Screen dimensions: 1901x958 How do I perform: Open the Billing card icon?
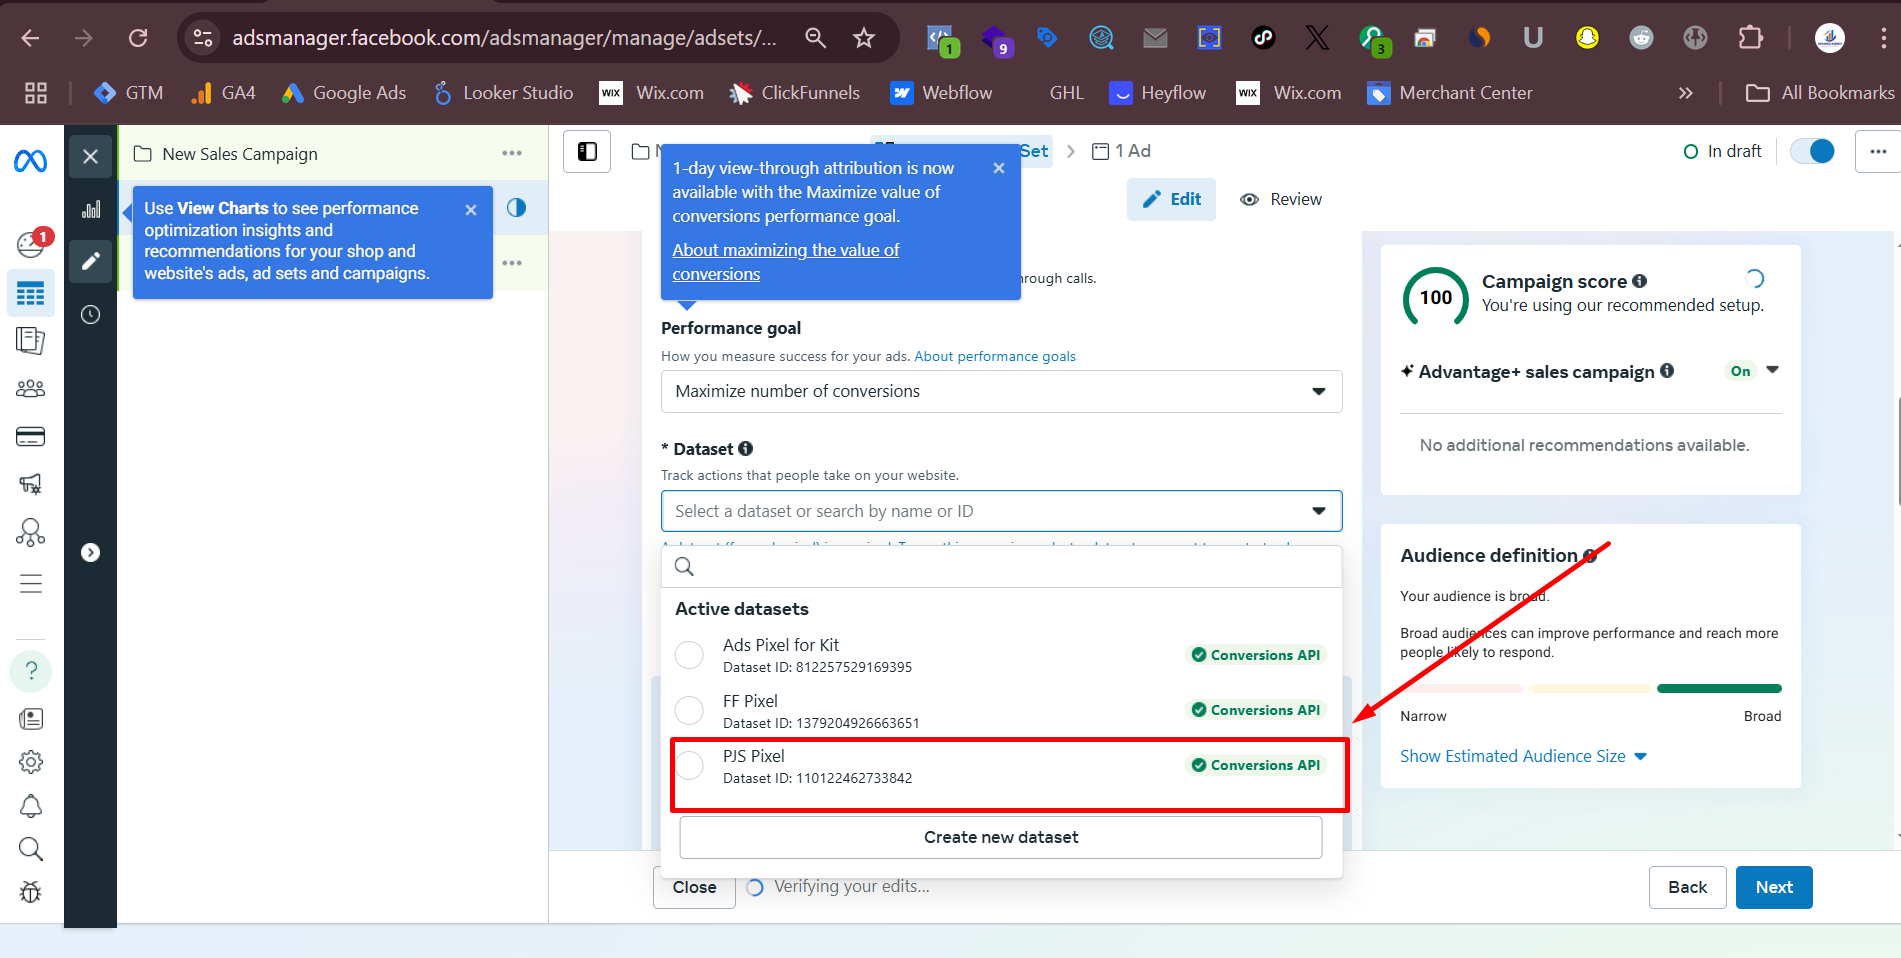pyautogui.click(x=30, y=437)
